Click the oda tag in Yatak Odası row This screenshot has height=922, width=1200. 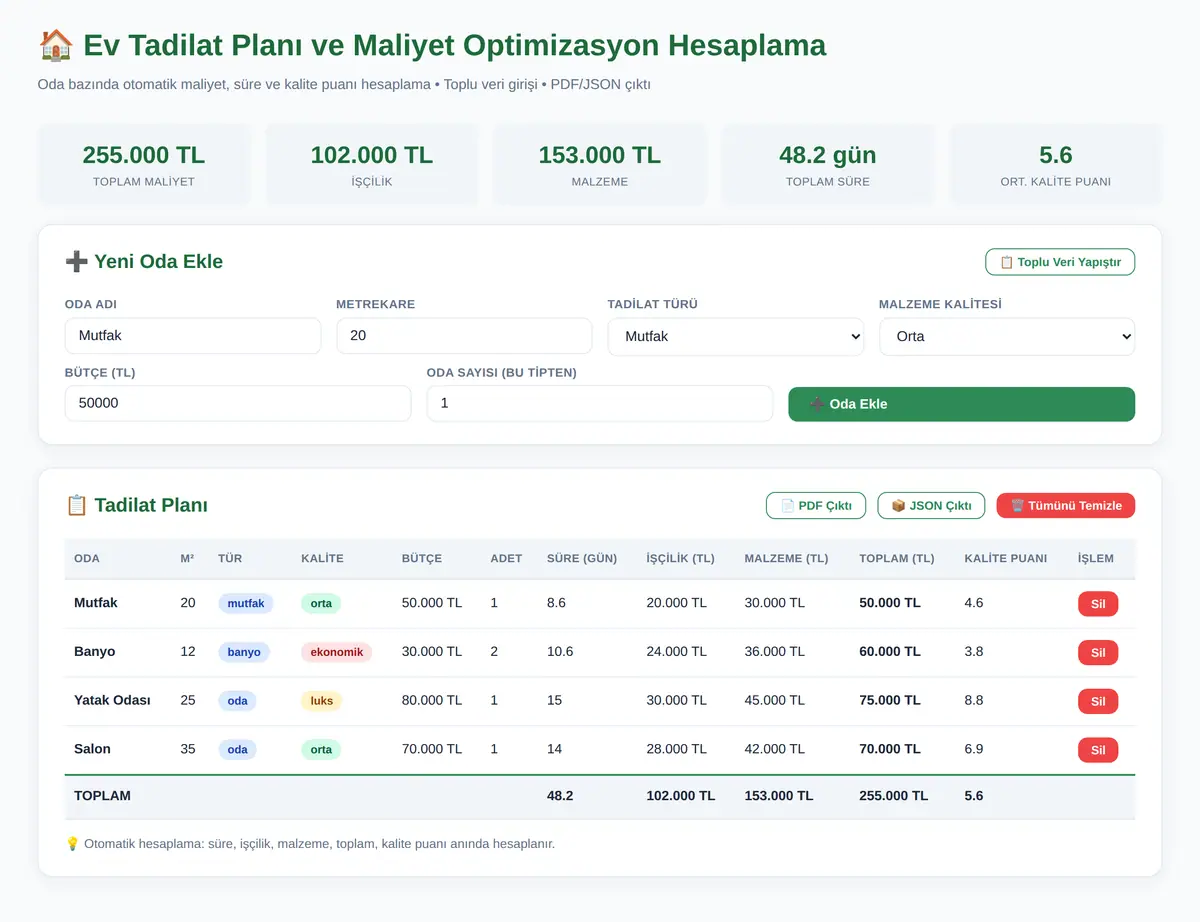[x=237, y=701]
